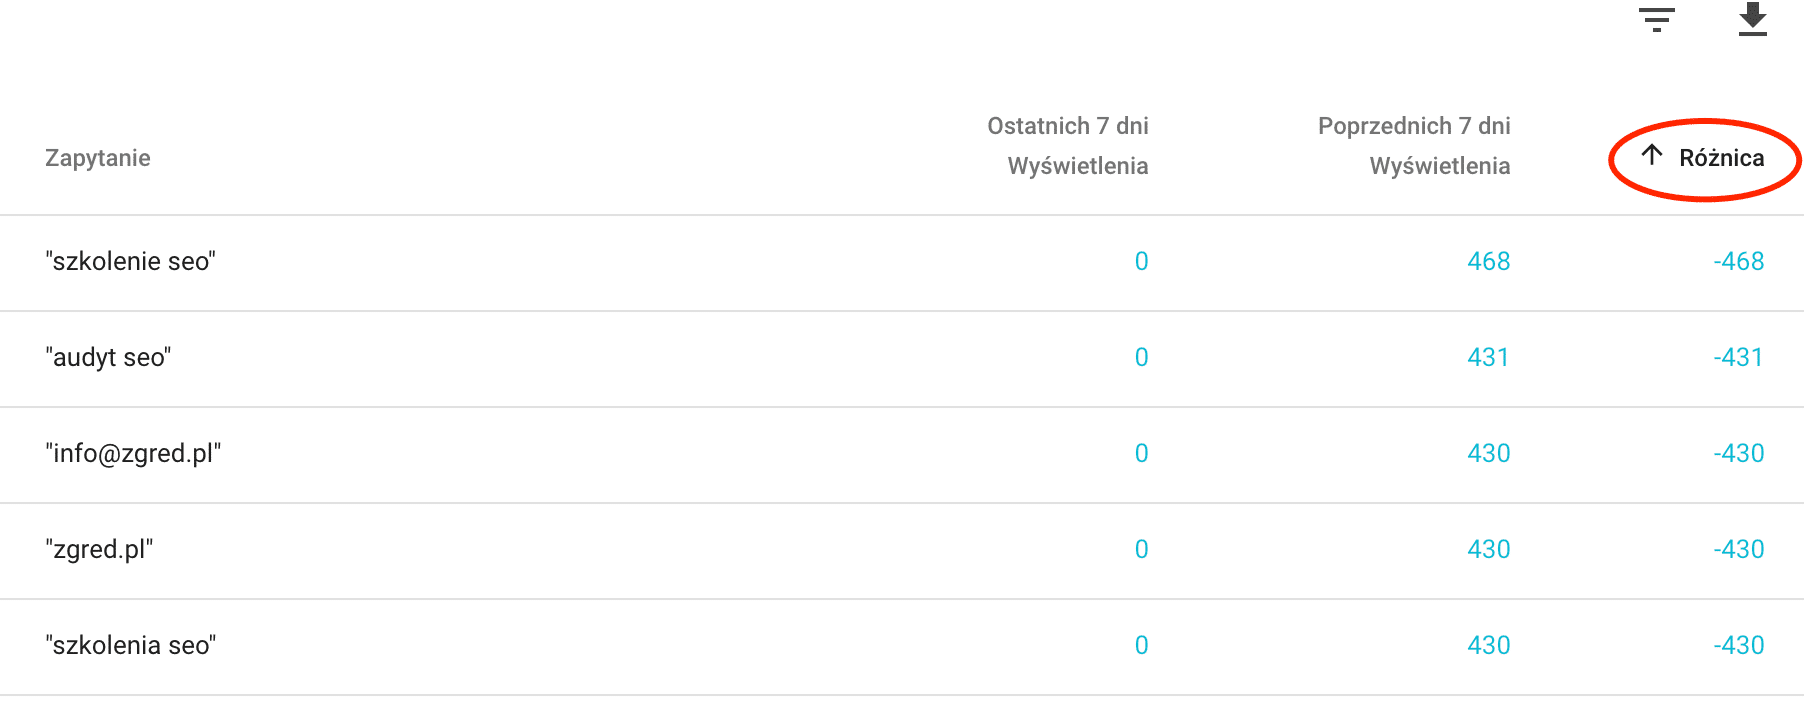Click difference value for "szkolenia seo" row
This screenshot has width=1804, height=712.
1738,646
